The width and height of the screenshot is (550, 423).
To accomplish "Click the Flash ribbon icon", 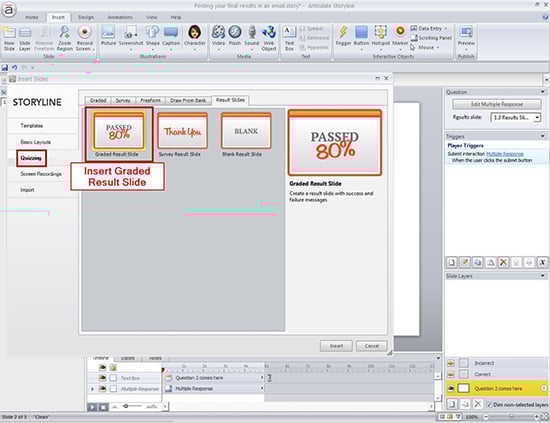I will tap(235, 36).
